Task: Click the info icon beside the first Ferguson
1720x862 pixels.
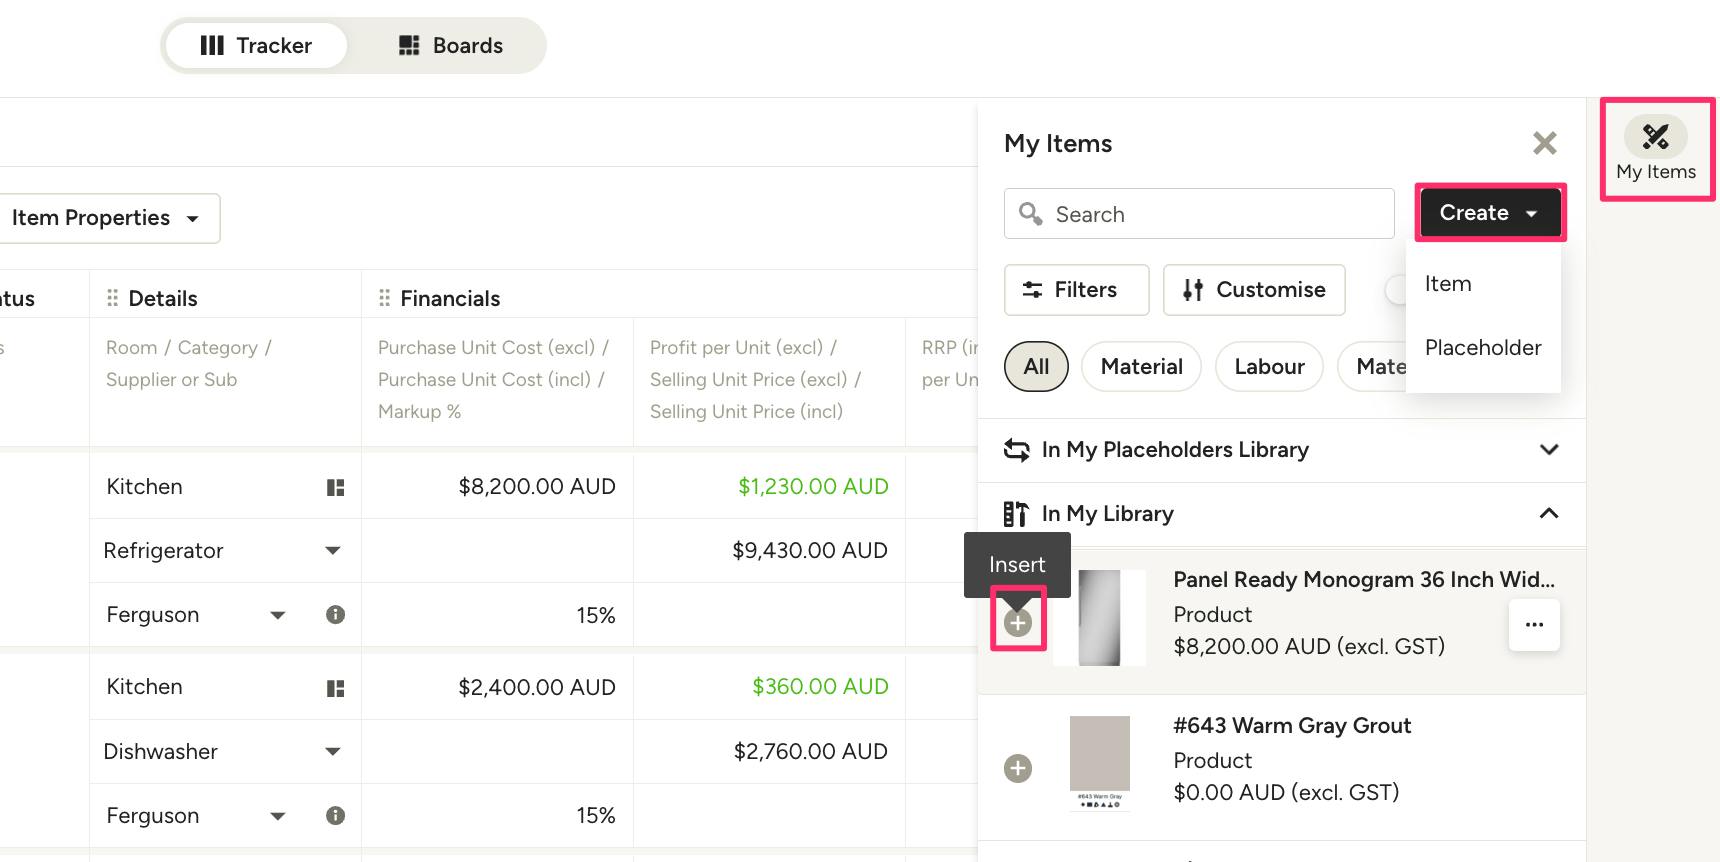Action: click(x=336, y=614)
